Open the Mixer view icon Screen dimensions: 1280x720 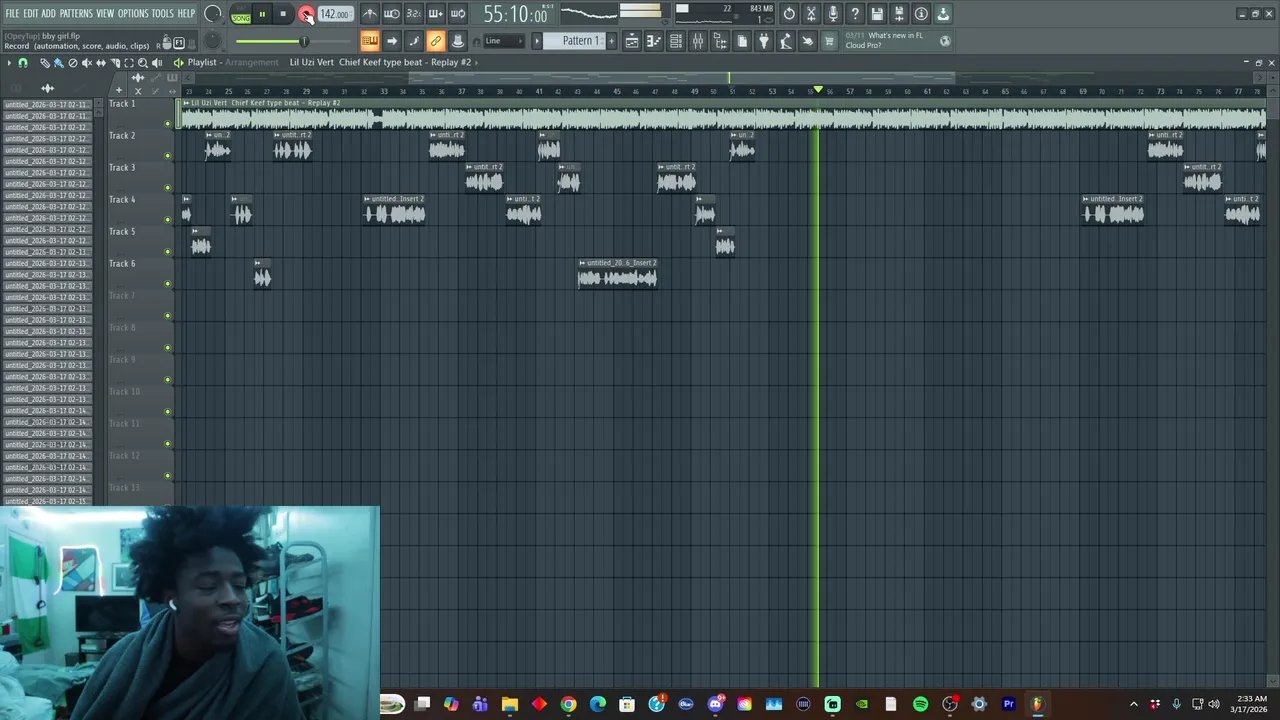pyautogui.click(x=698, y=41)
